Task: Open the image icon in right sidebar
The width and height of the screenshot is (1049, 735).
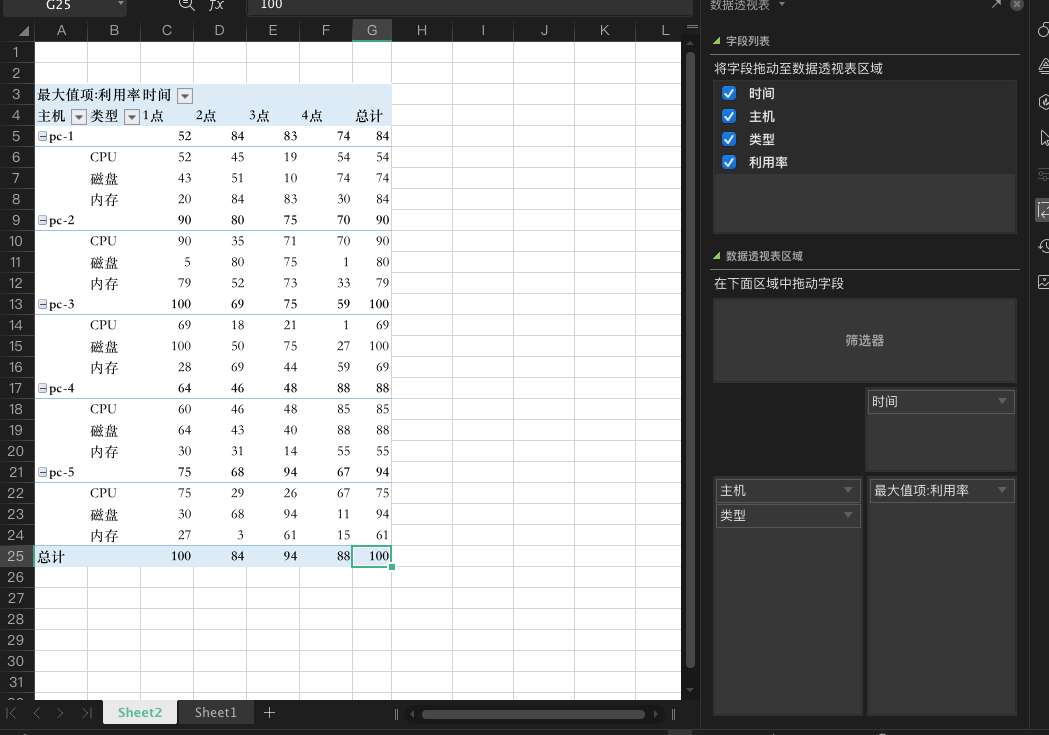Action: (1043, 282)
